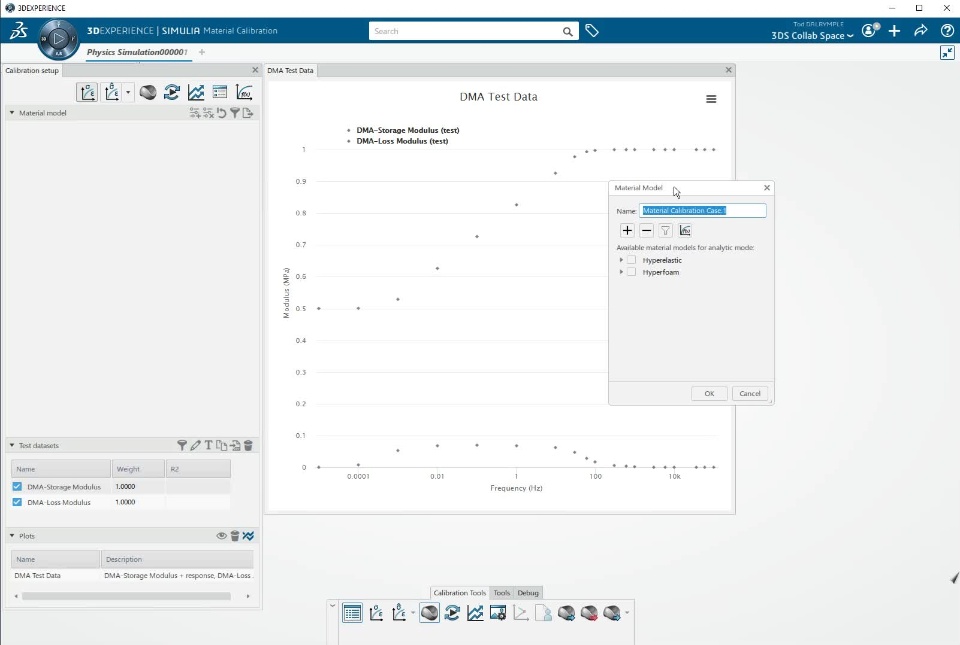The image size is (960, 645).
Task: Switch to the Tools tab
Action: click(x=501, y=593)
